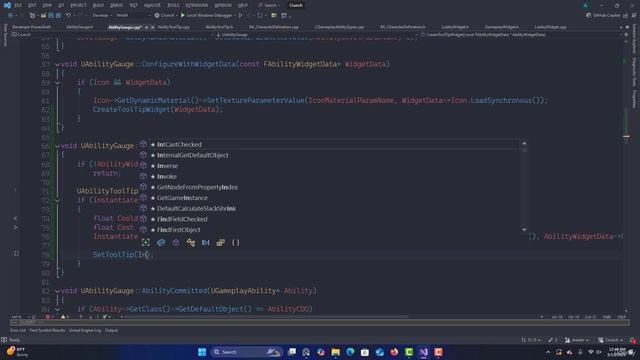Open the Git menu
640x360 pixels.
[x=61, y=5]
